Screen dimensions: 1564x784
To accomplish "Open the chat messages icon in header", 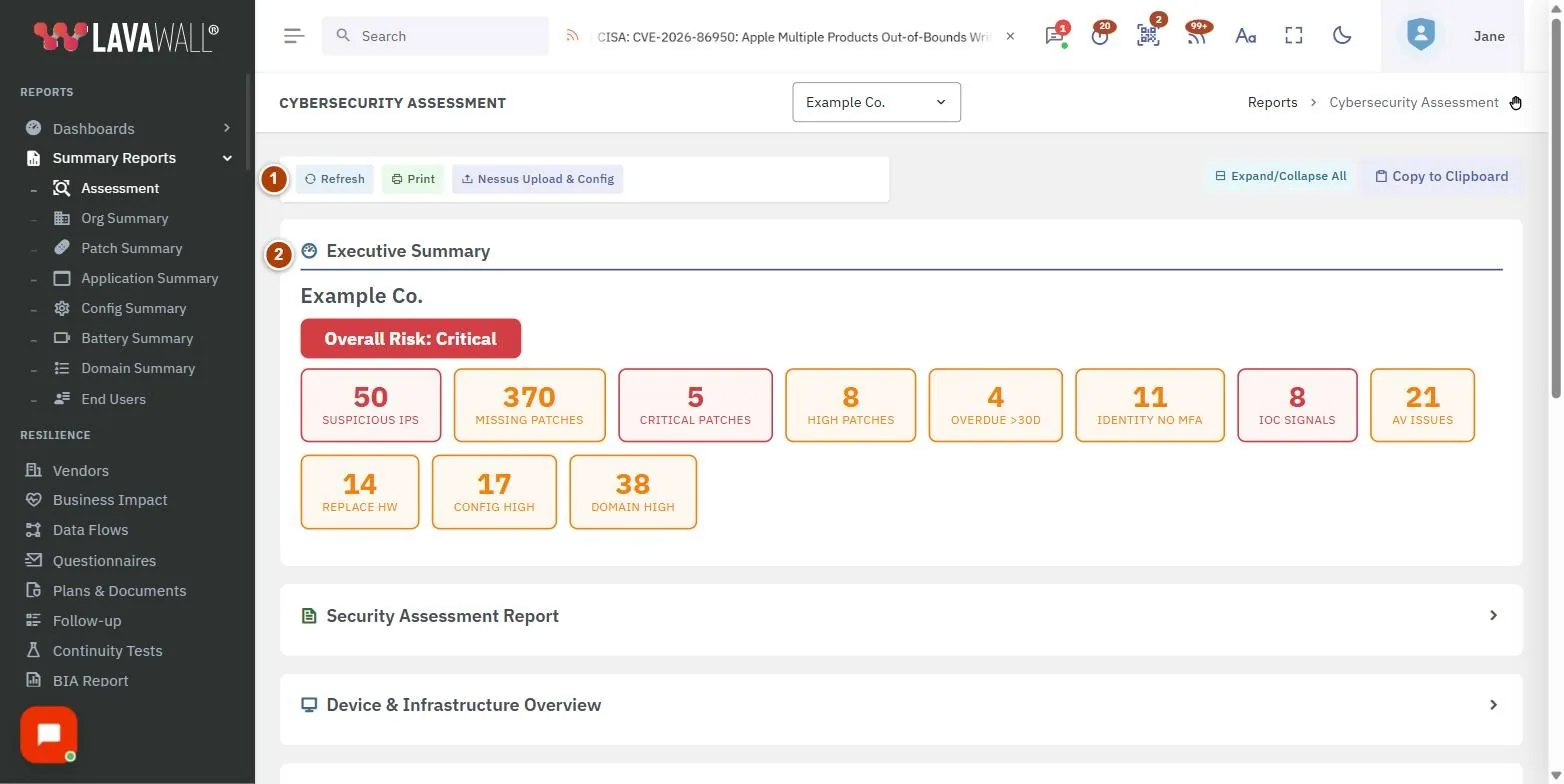I will click(1054, 35).
